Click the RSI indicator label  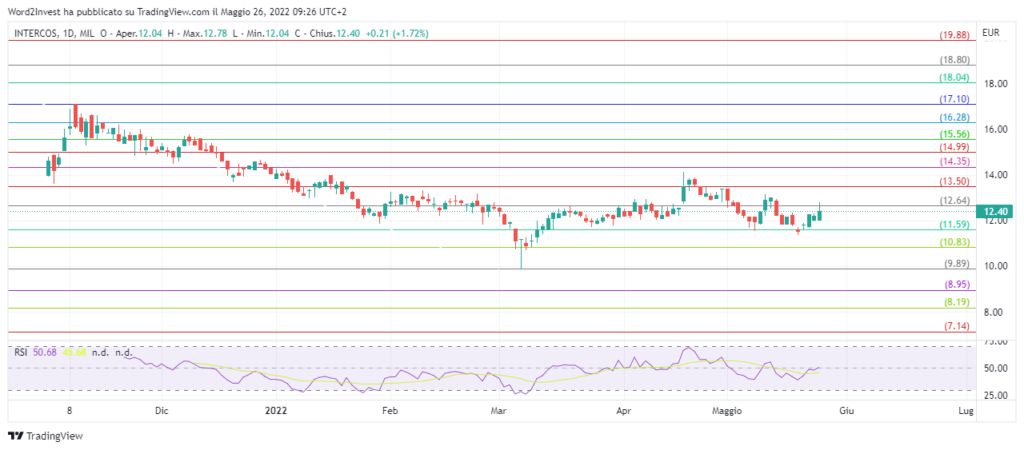[x=20, y=351]
